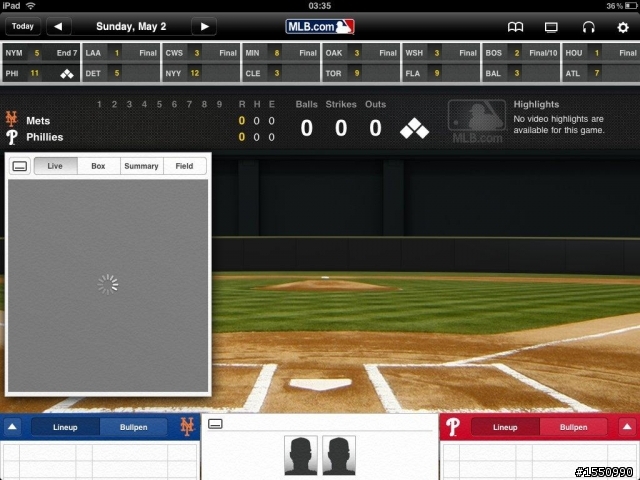The width and height of the screenshot is (640, 480).
Task: Click the Mets logo in blue bar
Action: pyautogui.click(x=187, y=427)
